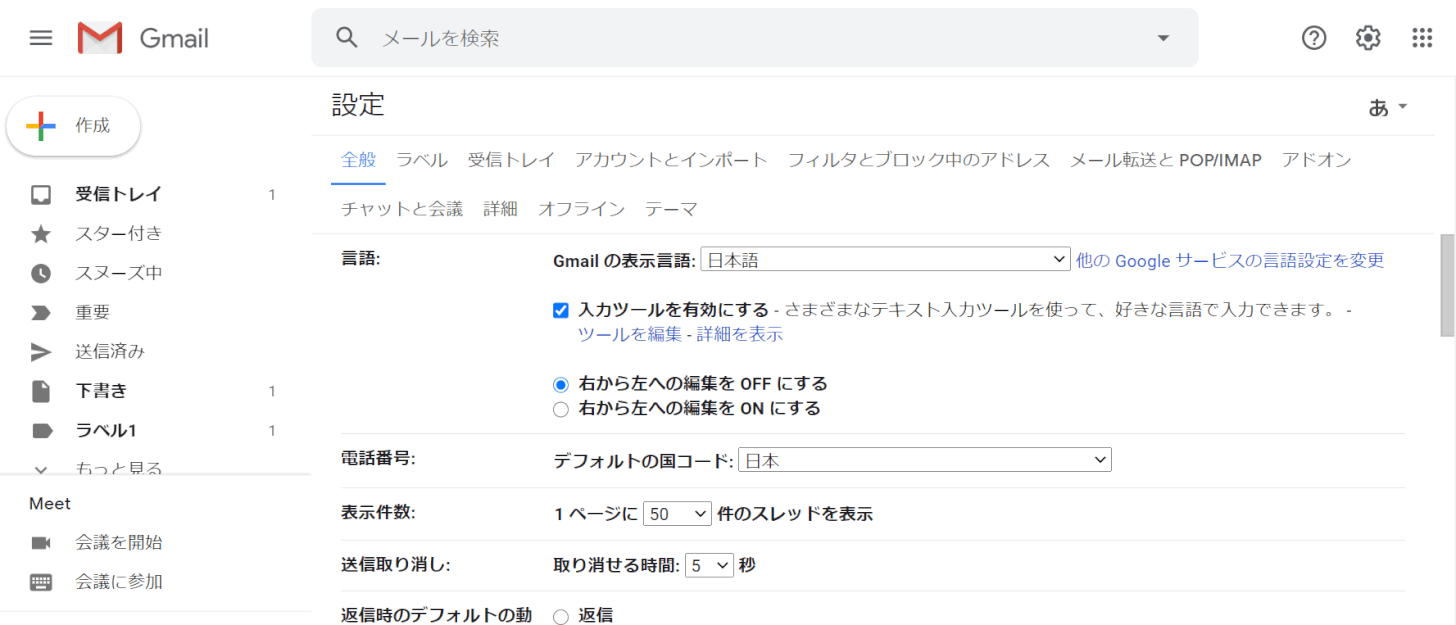Image resolution: width=1456 pixels, height=625 pixels.
Task: Click the 他の Google サービスの言語設定を変更 link
Action: coord(1230,260)
